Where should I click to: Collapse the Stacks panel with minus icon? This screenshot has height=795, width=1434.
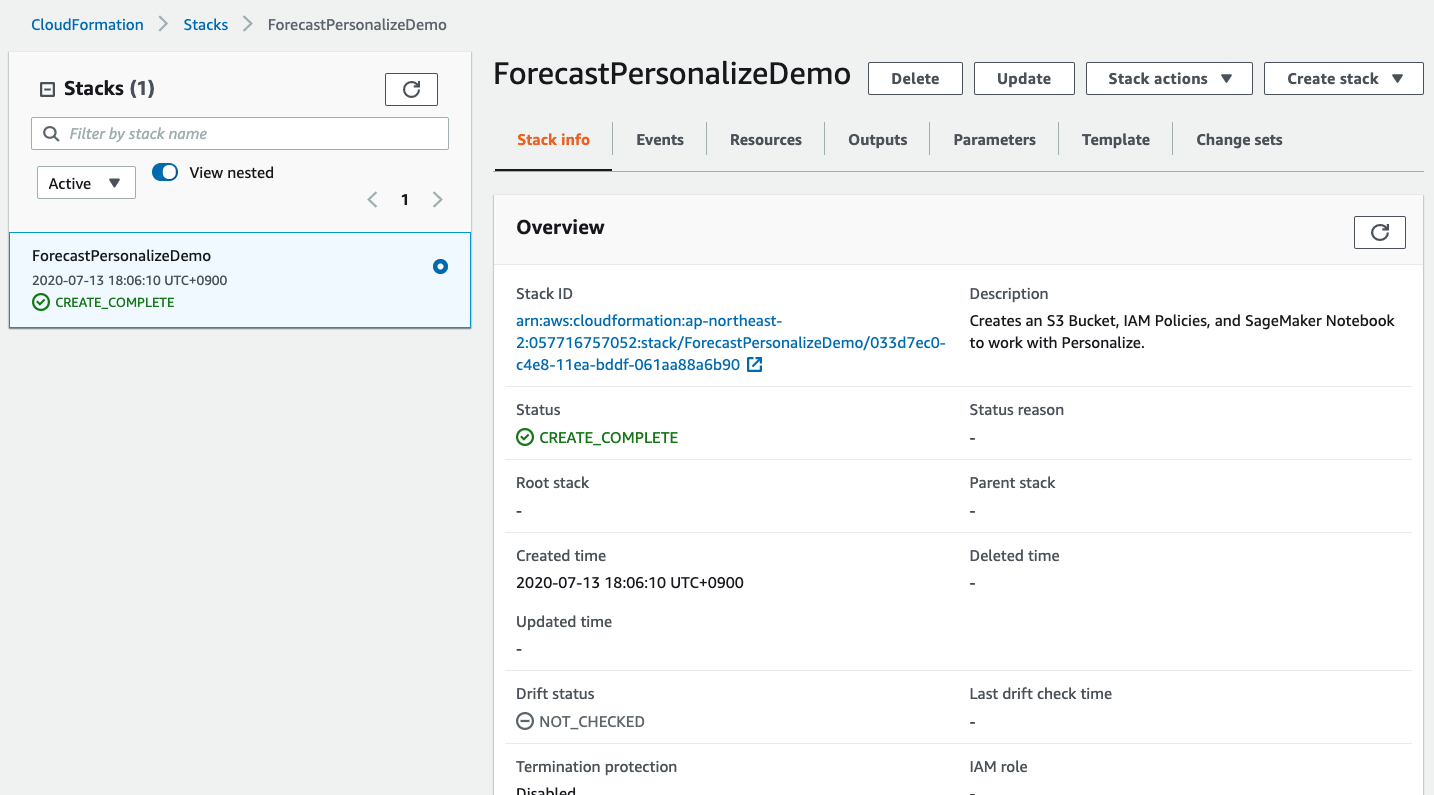pyautogui.click(x=46, y=89)
